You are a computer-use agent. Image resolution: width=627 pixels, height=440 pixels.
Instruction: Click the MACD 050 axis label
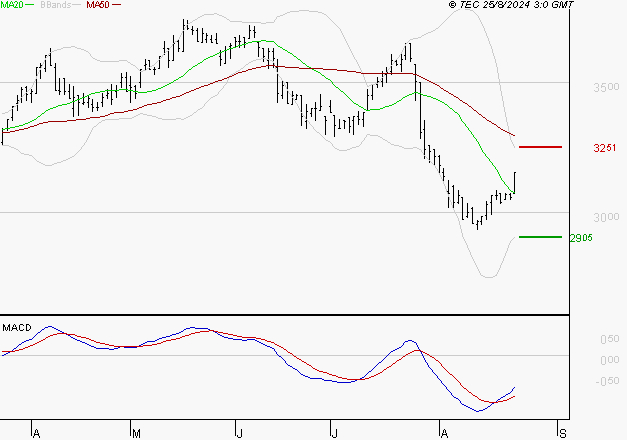point(610,339)
